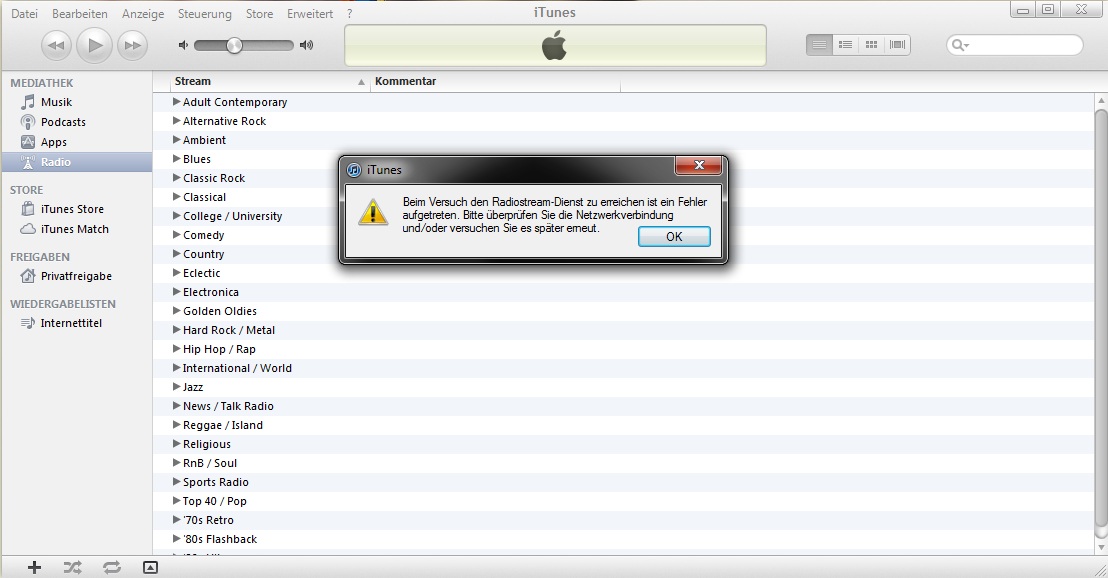Select the '80s Flashback row
Image resolution: width=1108 pixels, height=578 pixels.
coord(624,539)
